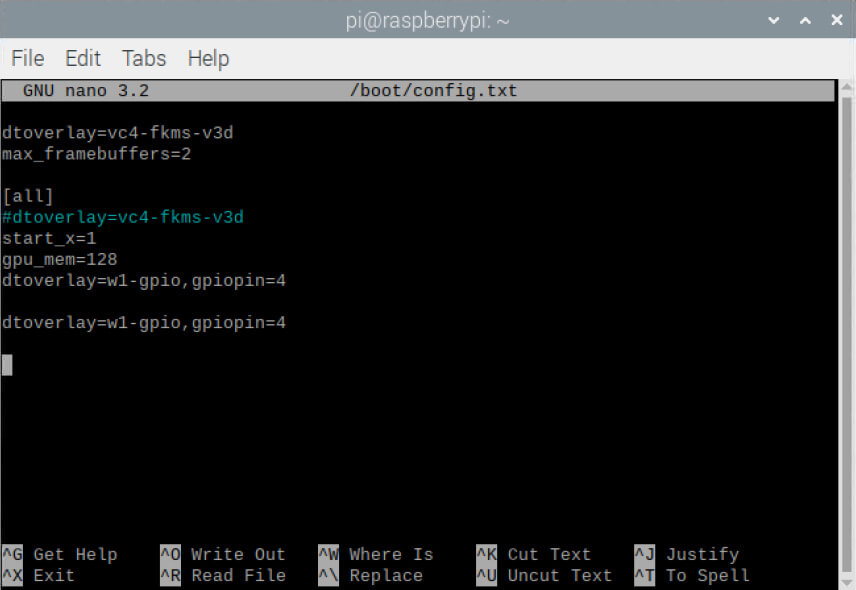Image resolution: width=856 pixels, height=590 pixels.
Task: Close the terminal window
Action: [x=837, y=20]
